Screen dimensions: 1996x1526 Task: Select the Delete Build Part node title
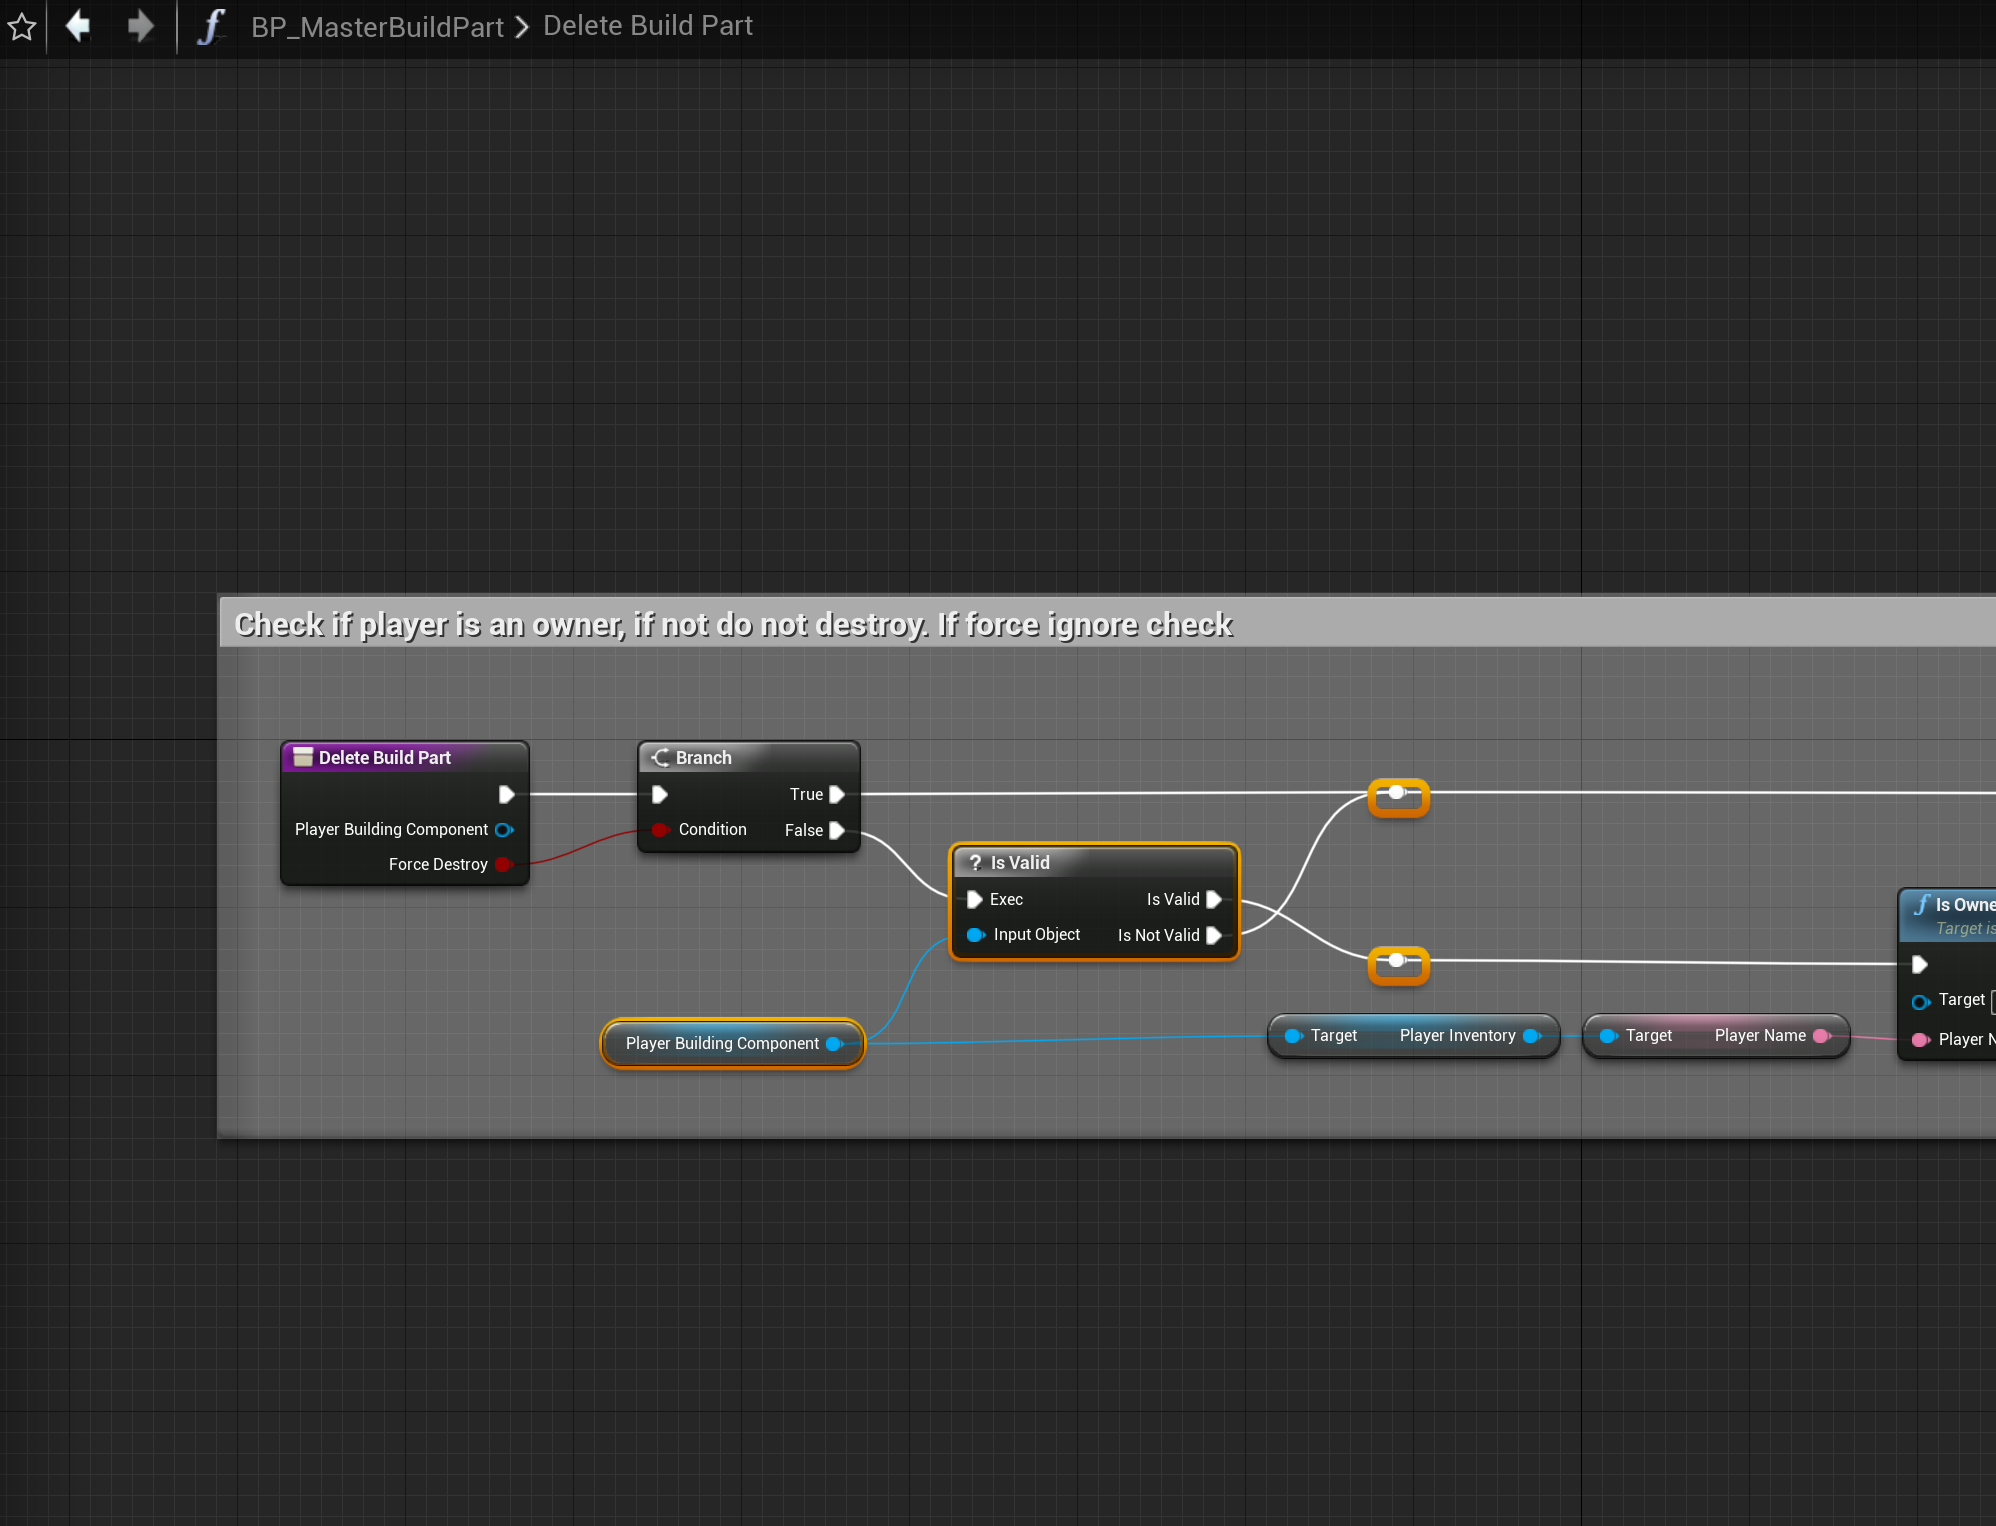385,758
